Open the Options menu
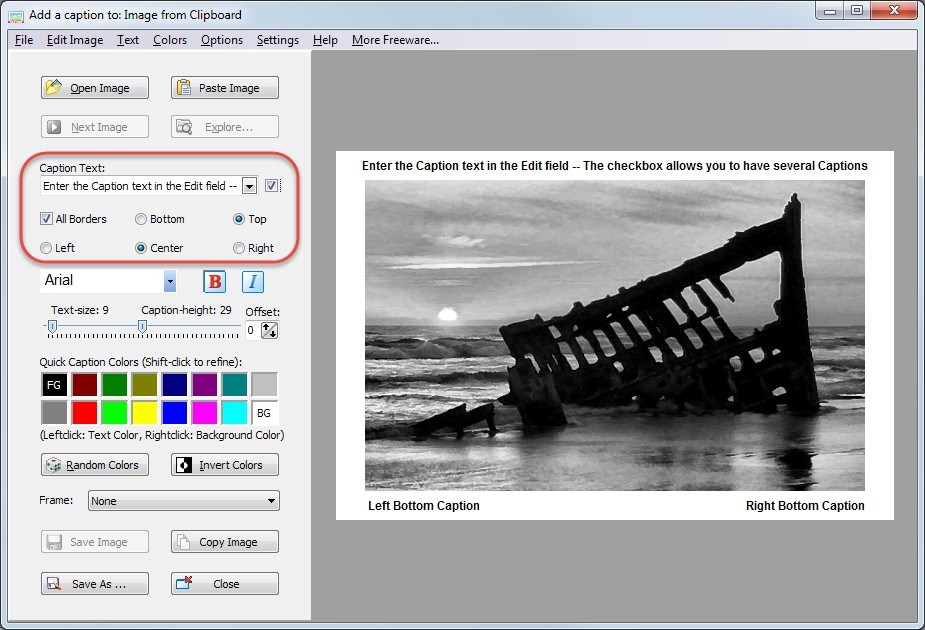This screenshot has width=925, height=630. pyautogui.click(x=221, y=40)
